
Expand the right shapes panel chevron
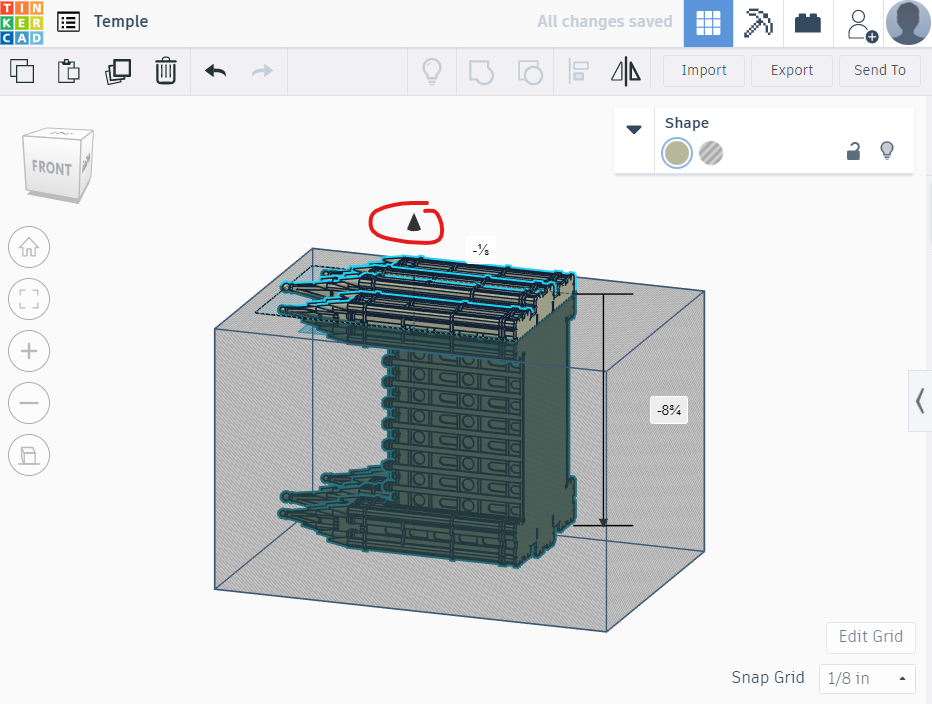(x=920, y=400)
